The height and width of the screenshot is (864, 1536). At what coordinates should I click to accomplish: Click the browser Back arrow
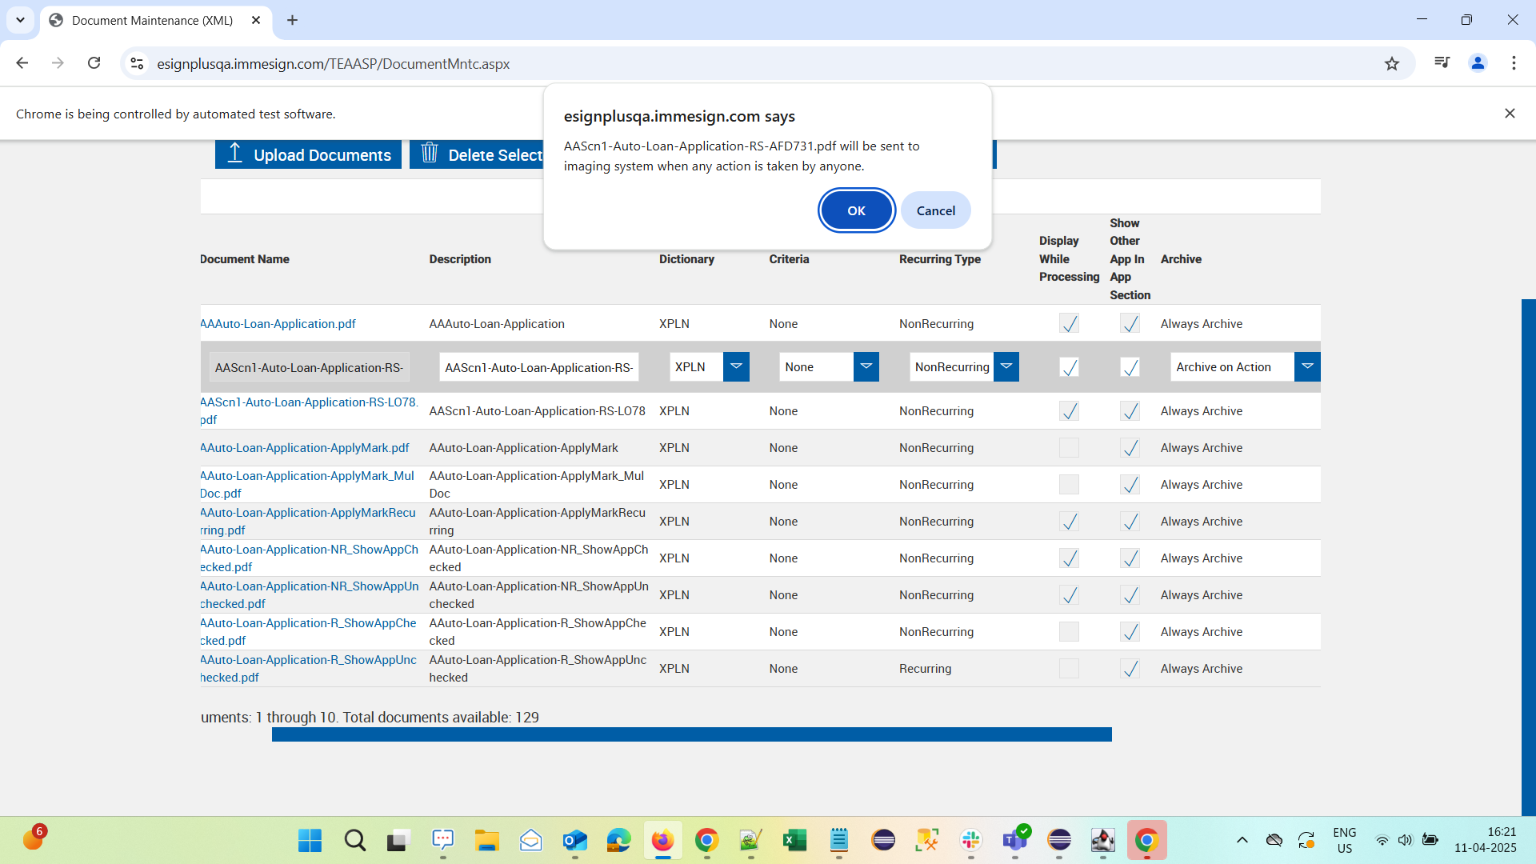point(22,63)
